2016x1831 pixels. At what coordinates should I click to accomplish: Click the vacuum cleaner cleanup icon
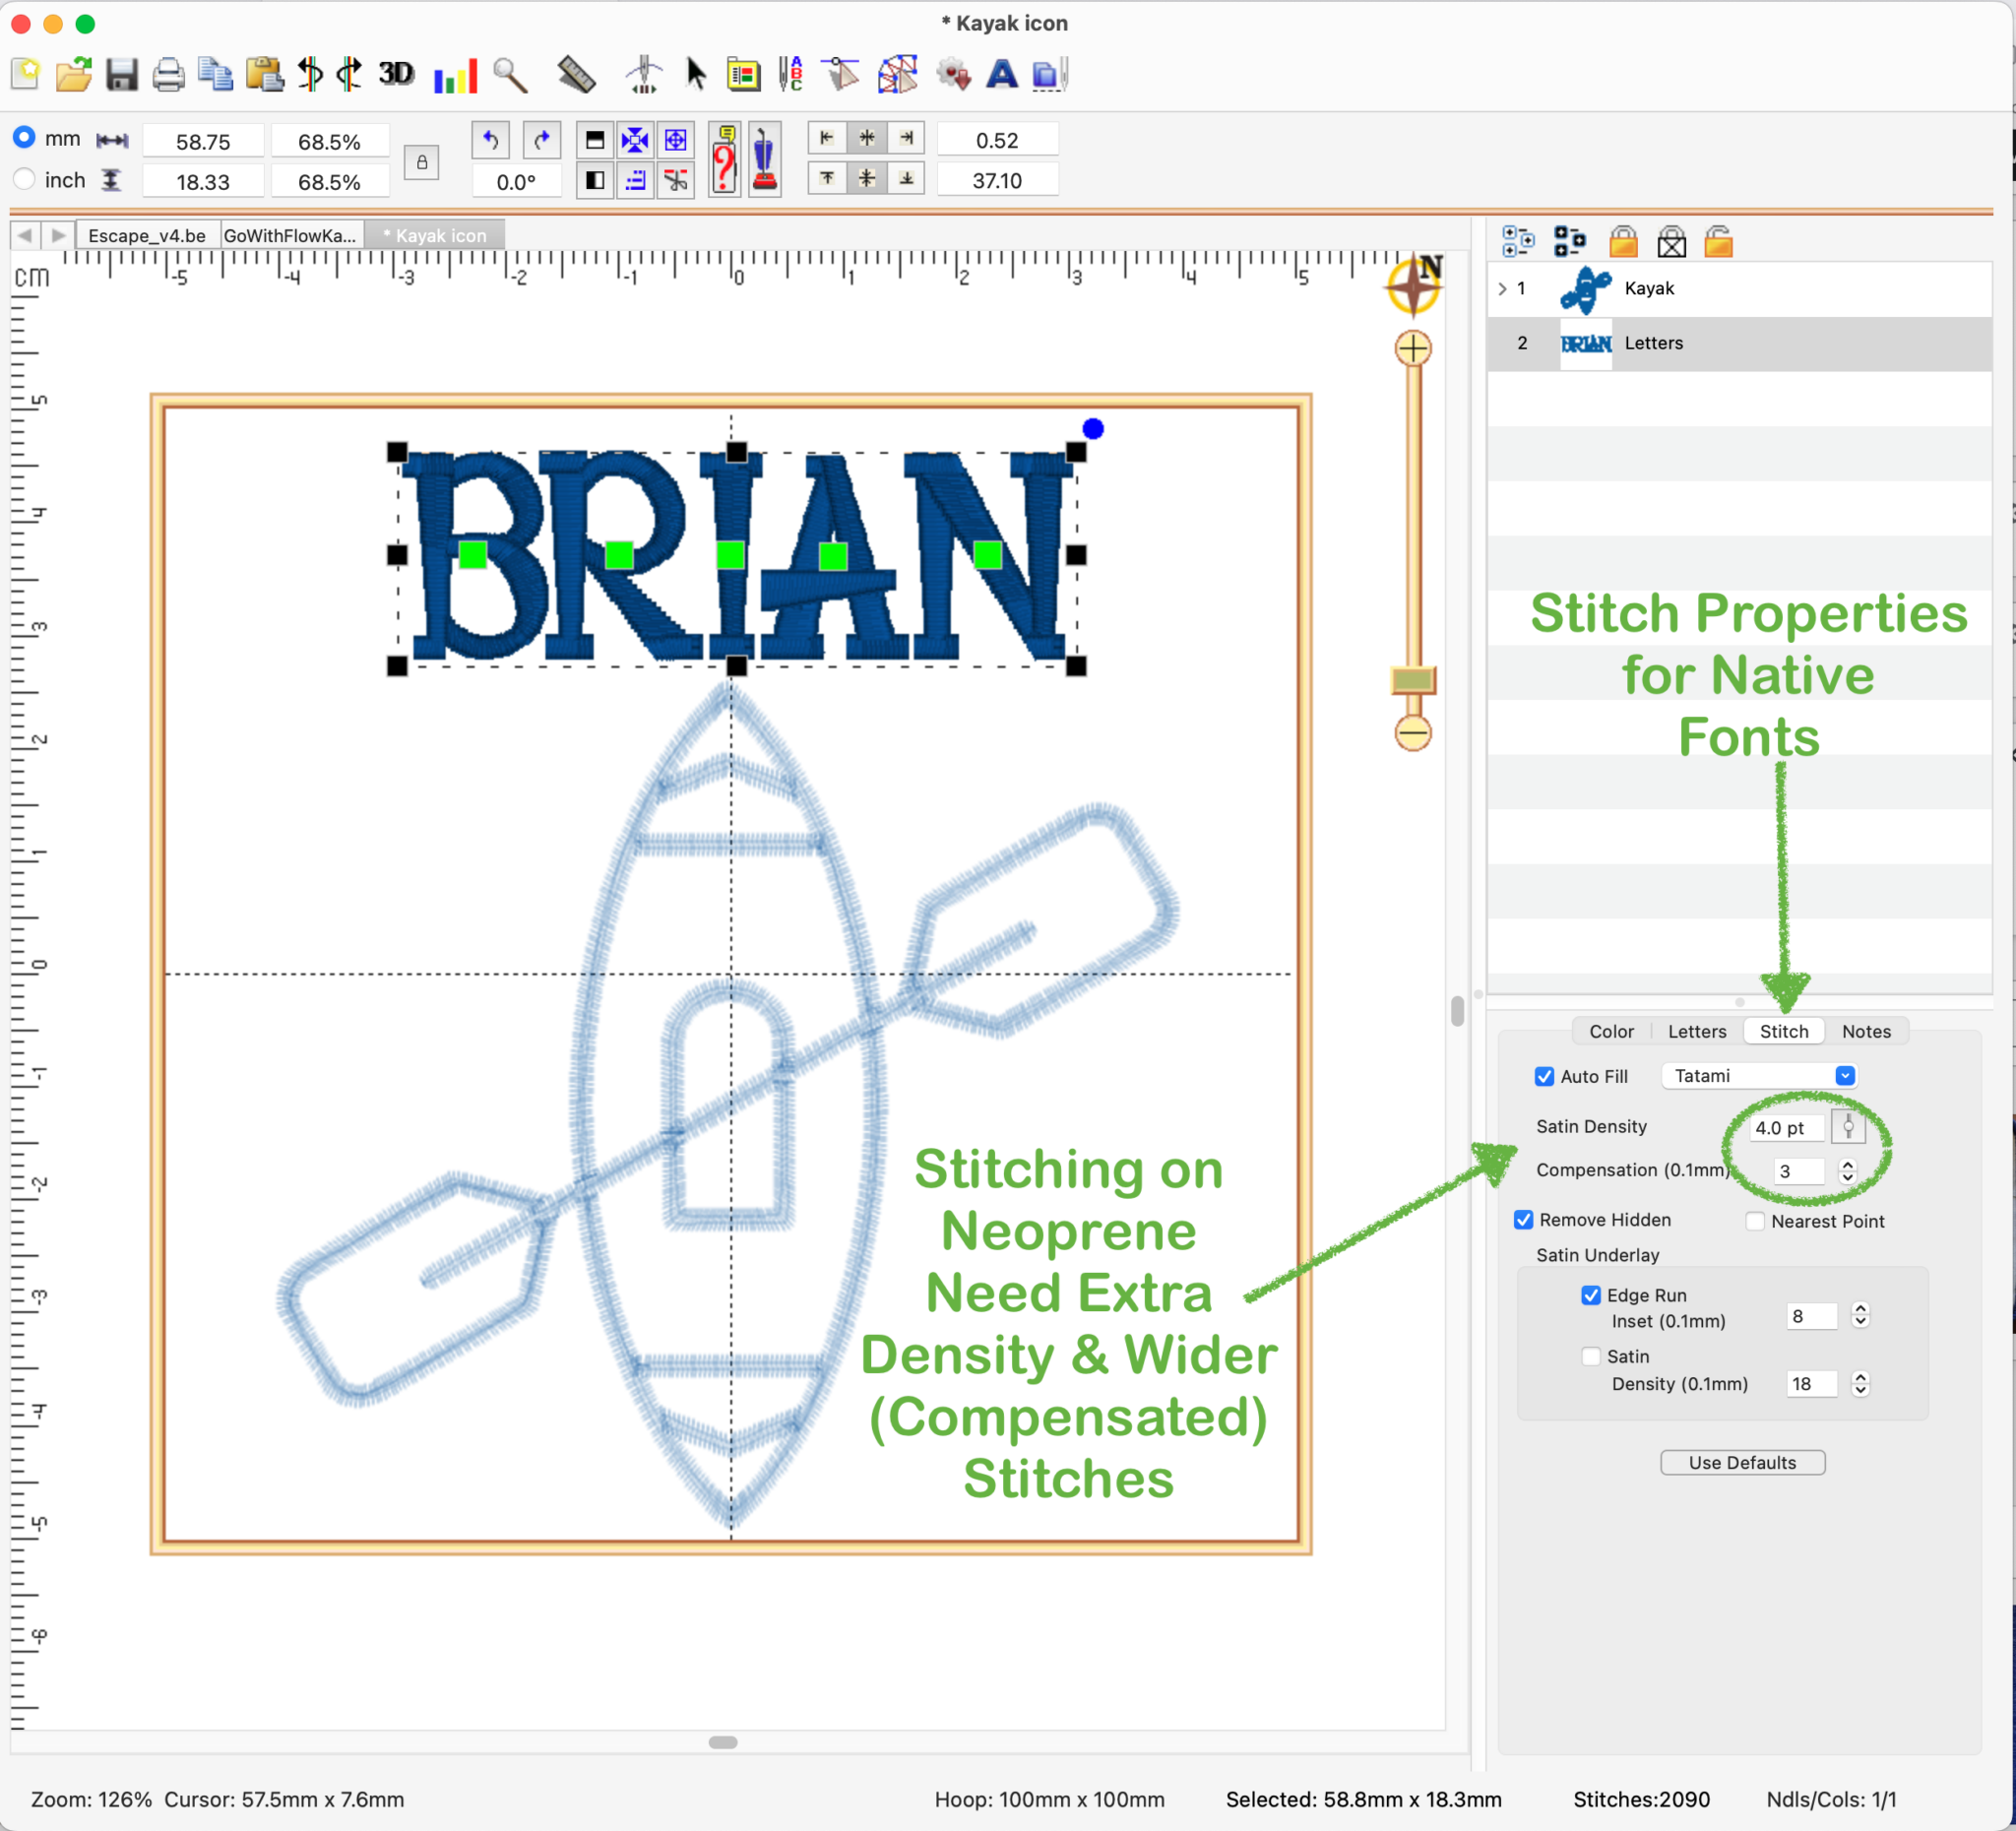(765, 160)
